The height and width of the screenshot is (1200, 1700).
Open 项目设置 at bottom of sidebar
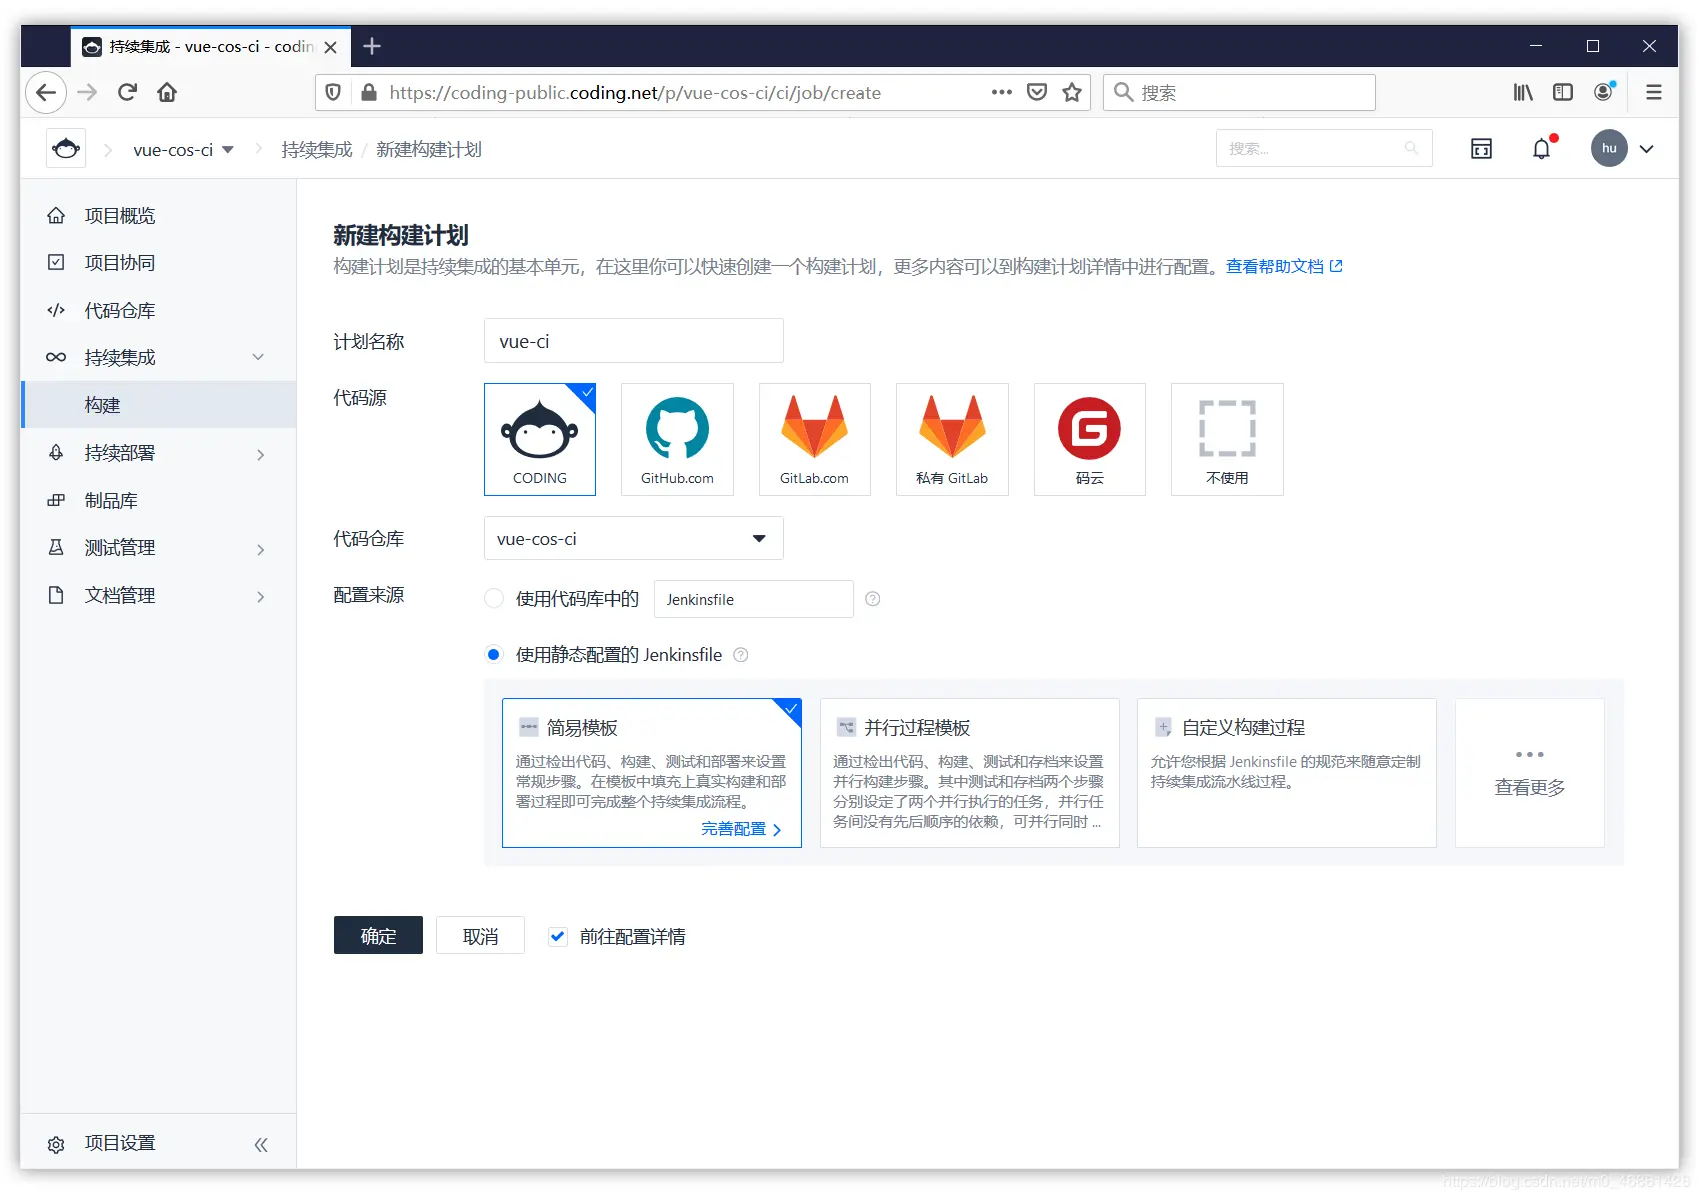[x=117, y=1142]
